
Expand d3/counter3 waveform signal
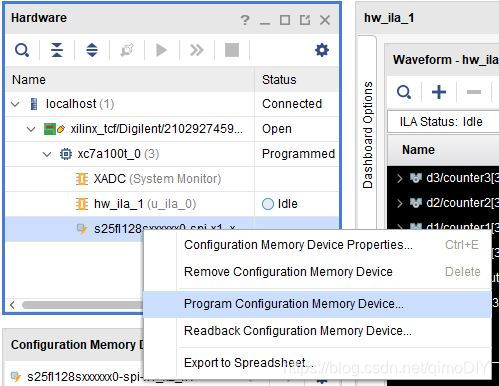coord(400,178)
